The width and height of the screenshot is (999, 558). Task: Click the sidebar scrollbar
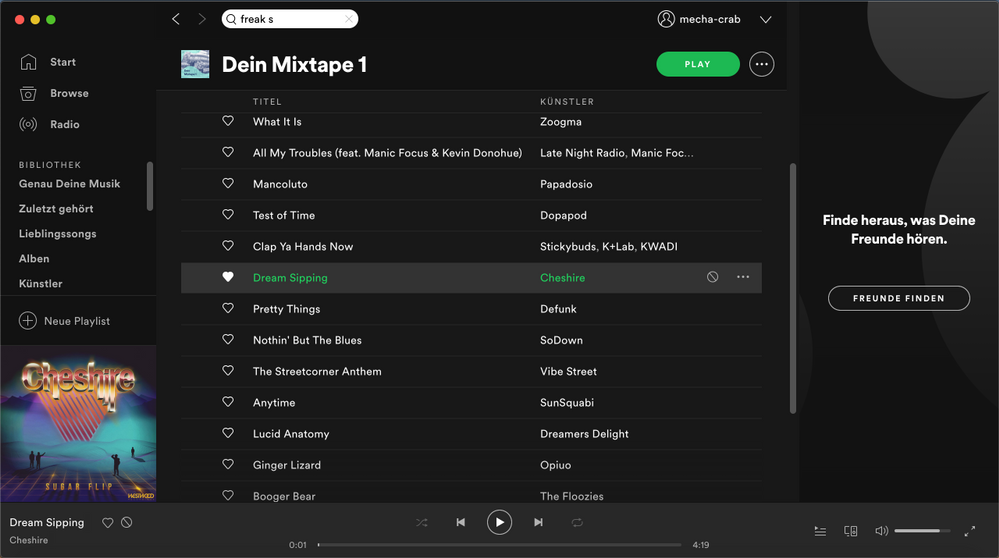click(150, 186)
